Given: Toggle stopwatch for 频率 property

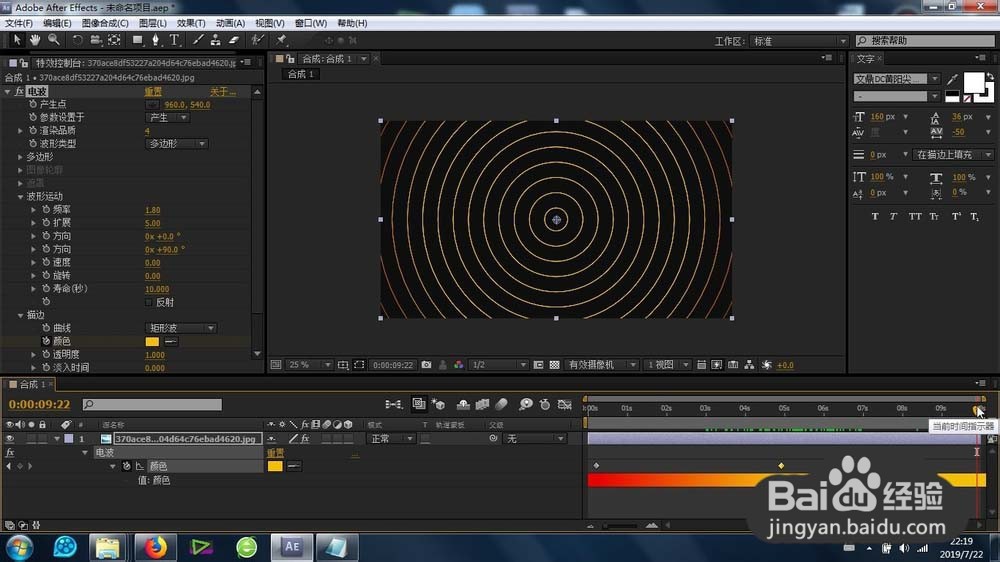Looking at the screenshot, I should click(46, 209).
